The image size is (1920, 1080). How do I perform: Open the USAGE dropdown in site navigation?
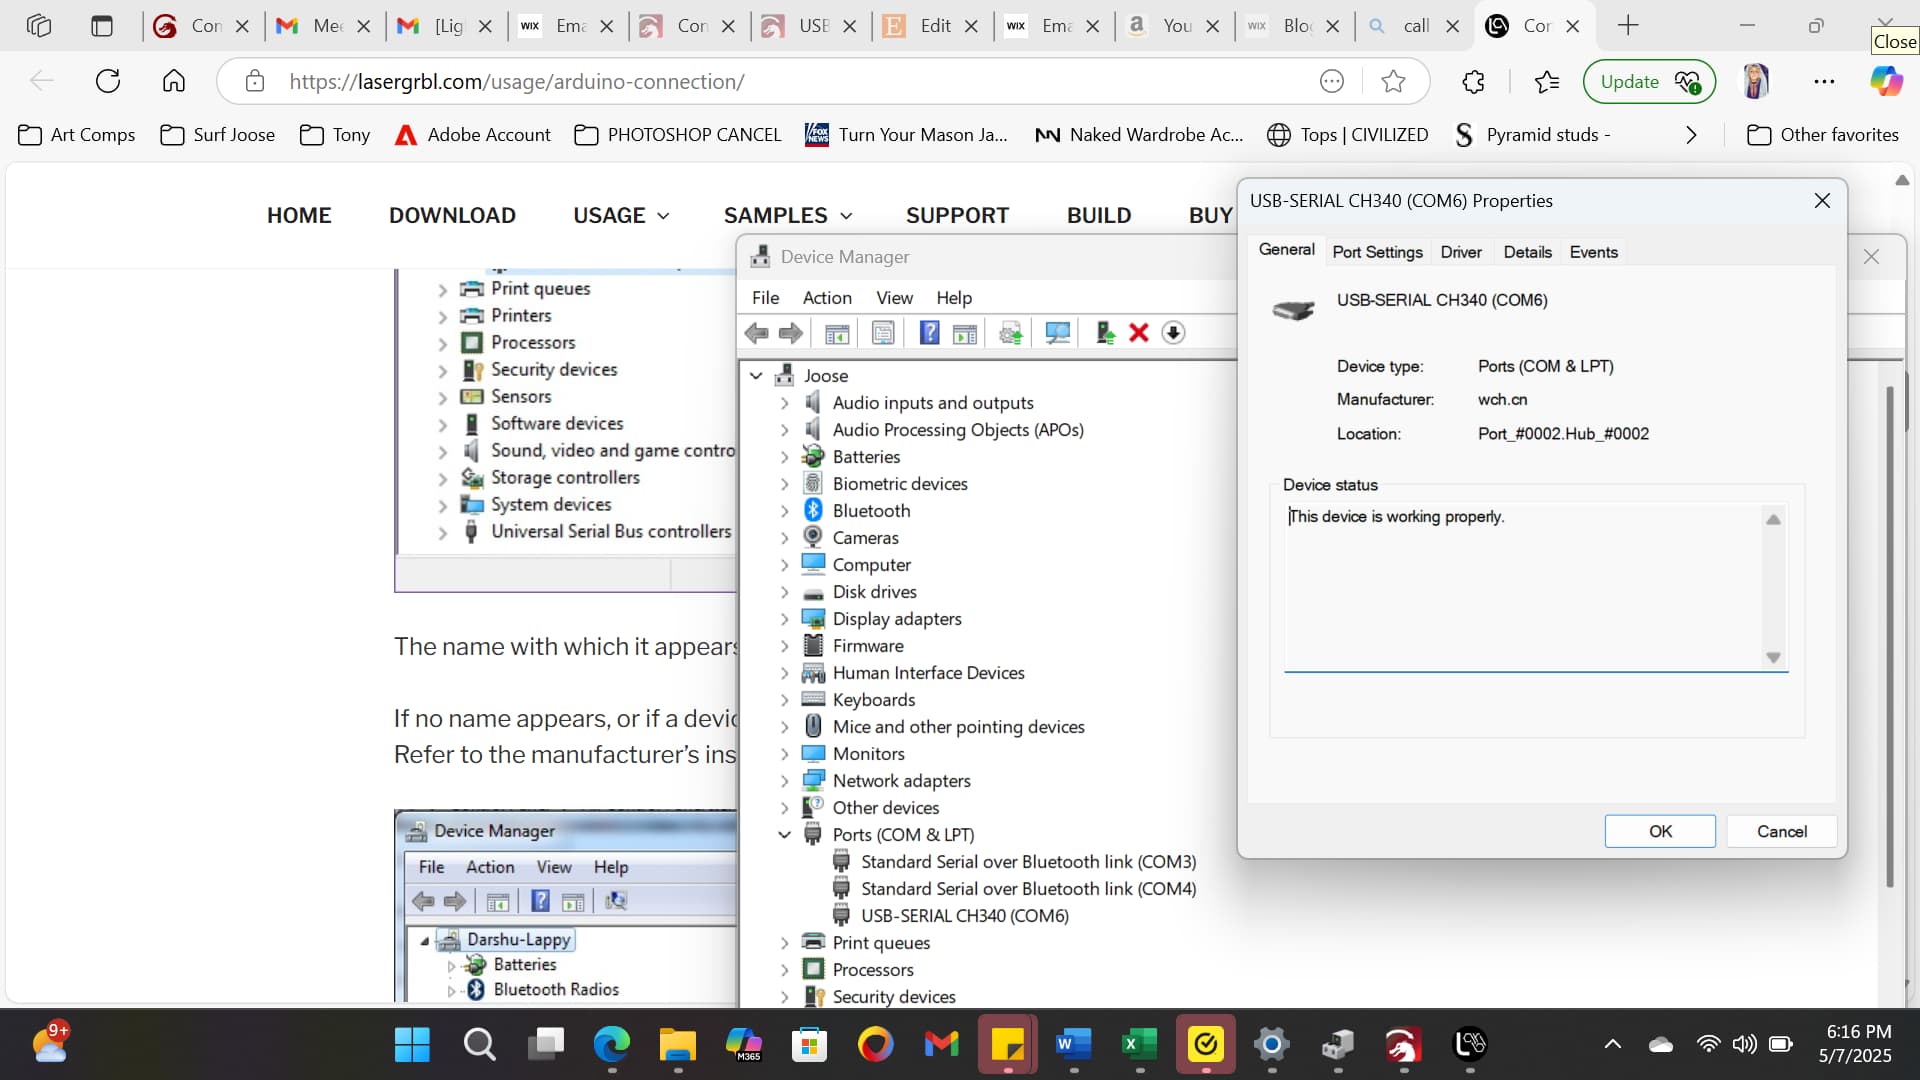[621, 215]
